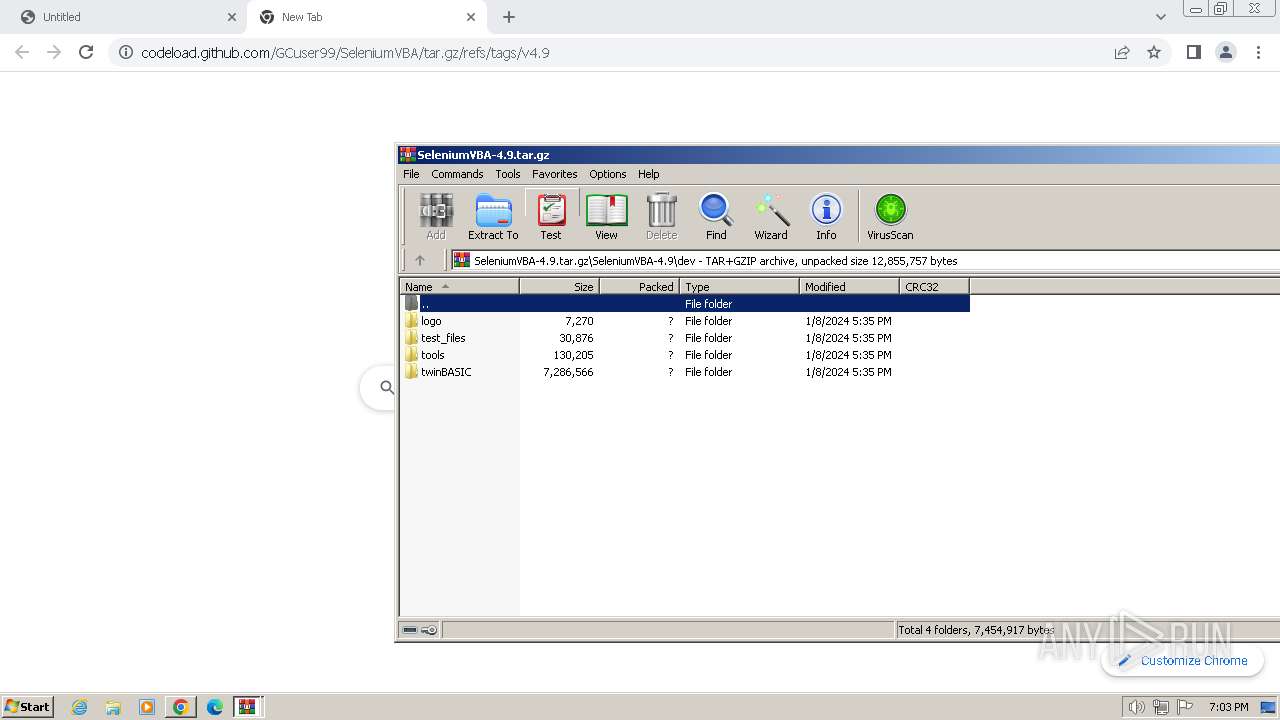Open the Help menu
This screenshot has height=720, width=1280.
(x=648, y=174)
